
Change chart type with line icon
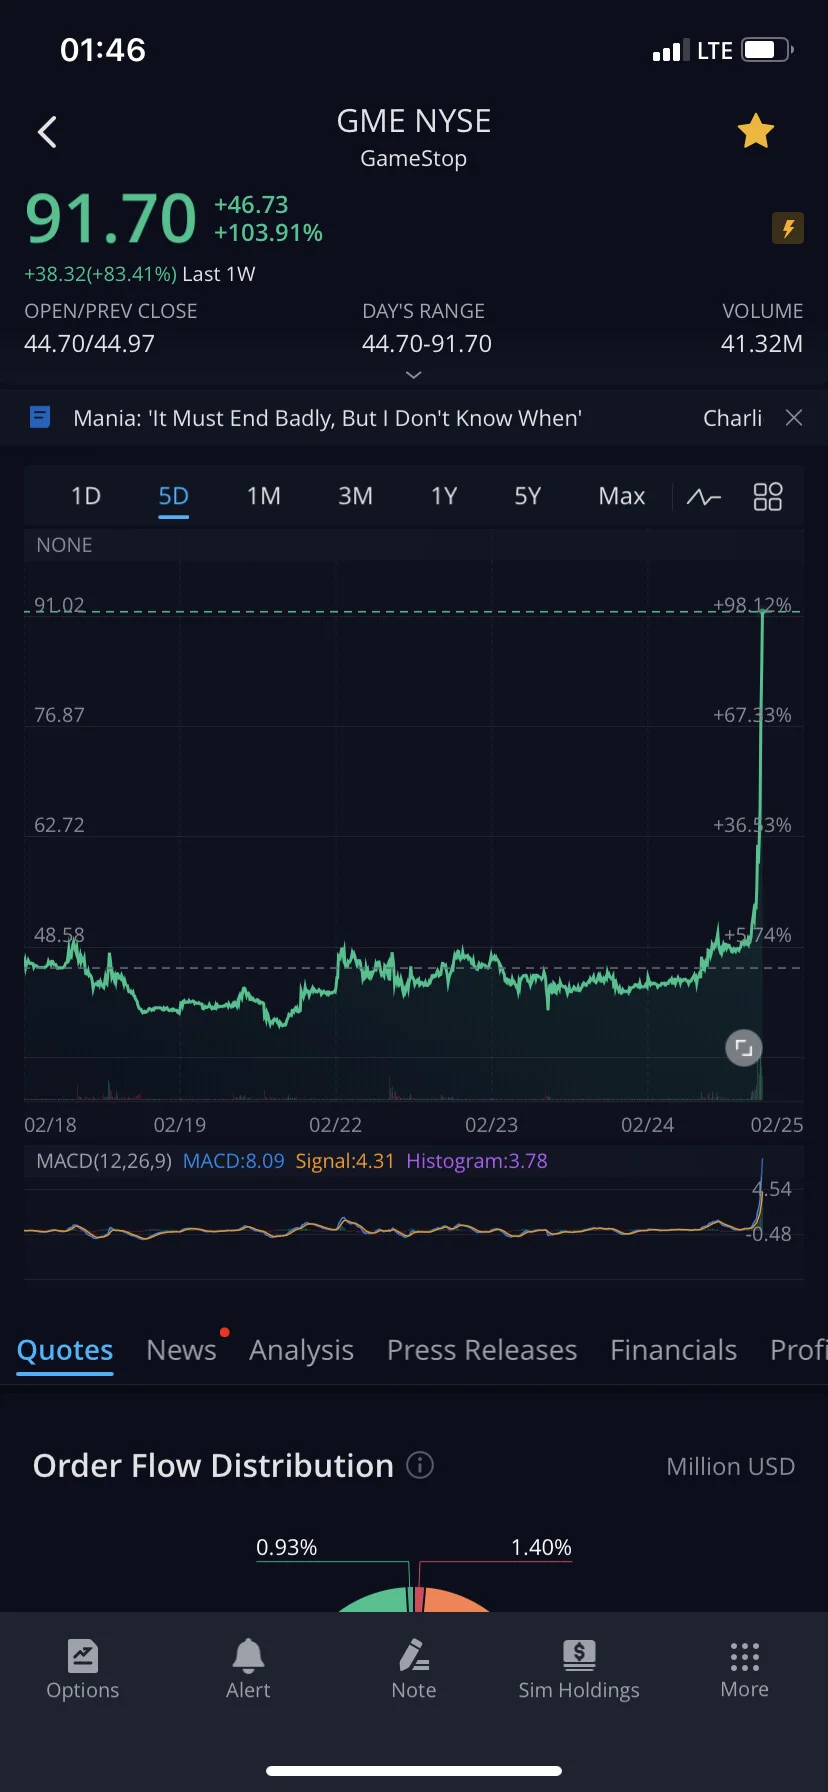pos(704,497)
